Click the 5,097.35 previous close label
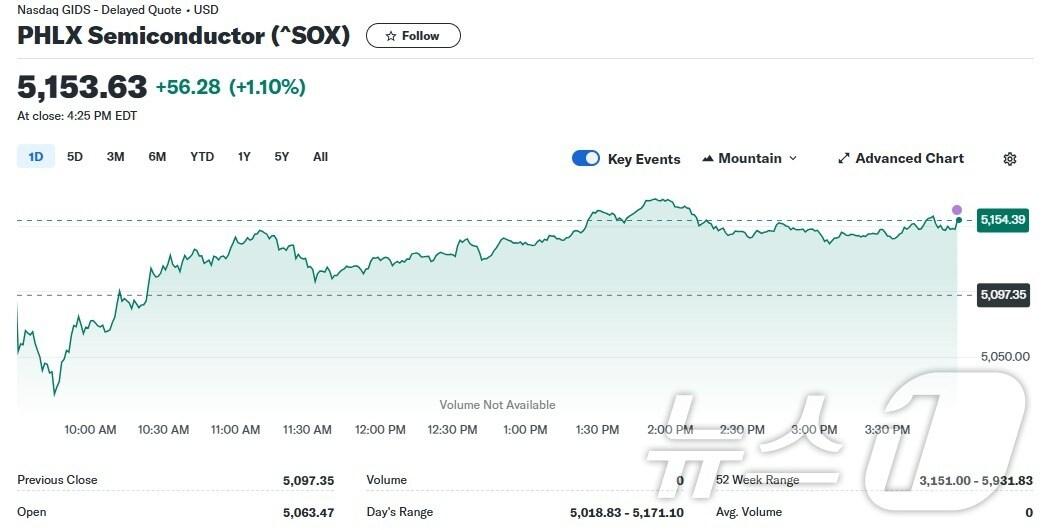Image resolution: width=1045 pixels, height=530 pixels. coord(1003,295)
